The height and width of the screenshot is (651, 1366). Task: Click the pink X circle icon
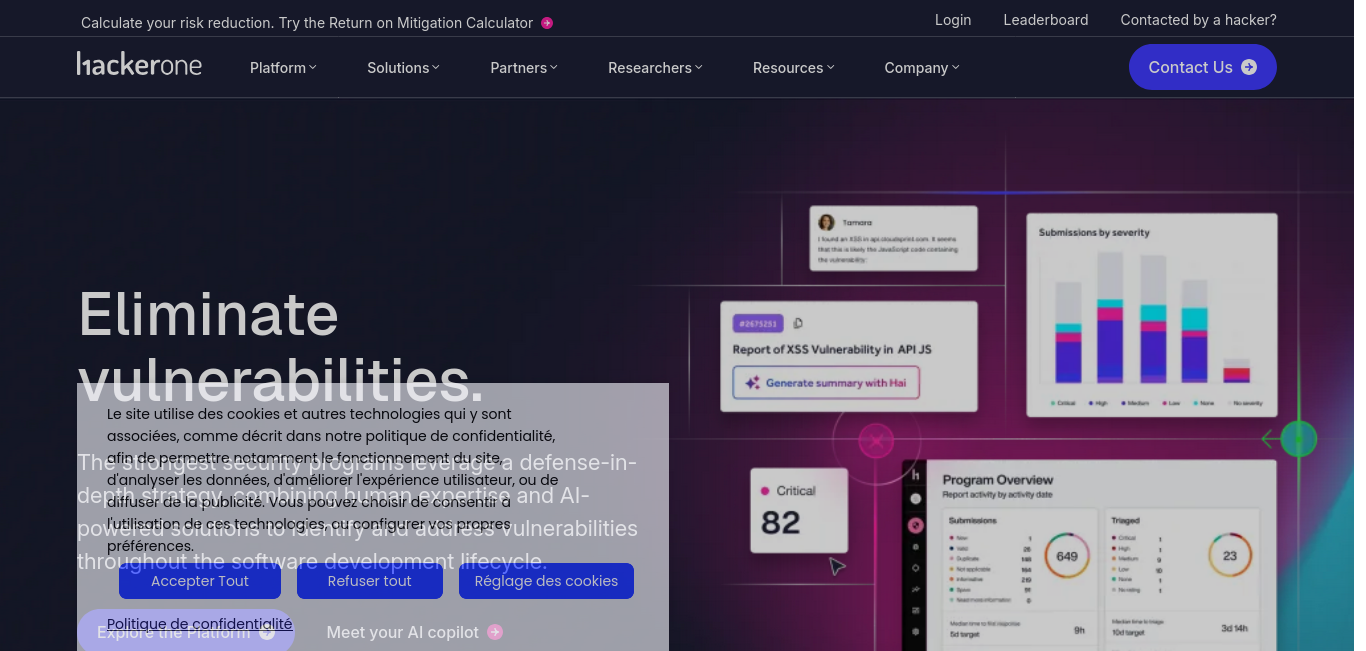coord(877,440)
